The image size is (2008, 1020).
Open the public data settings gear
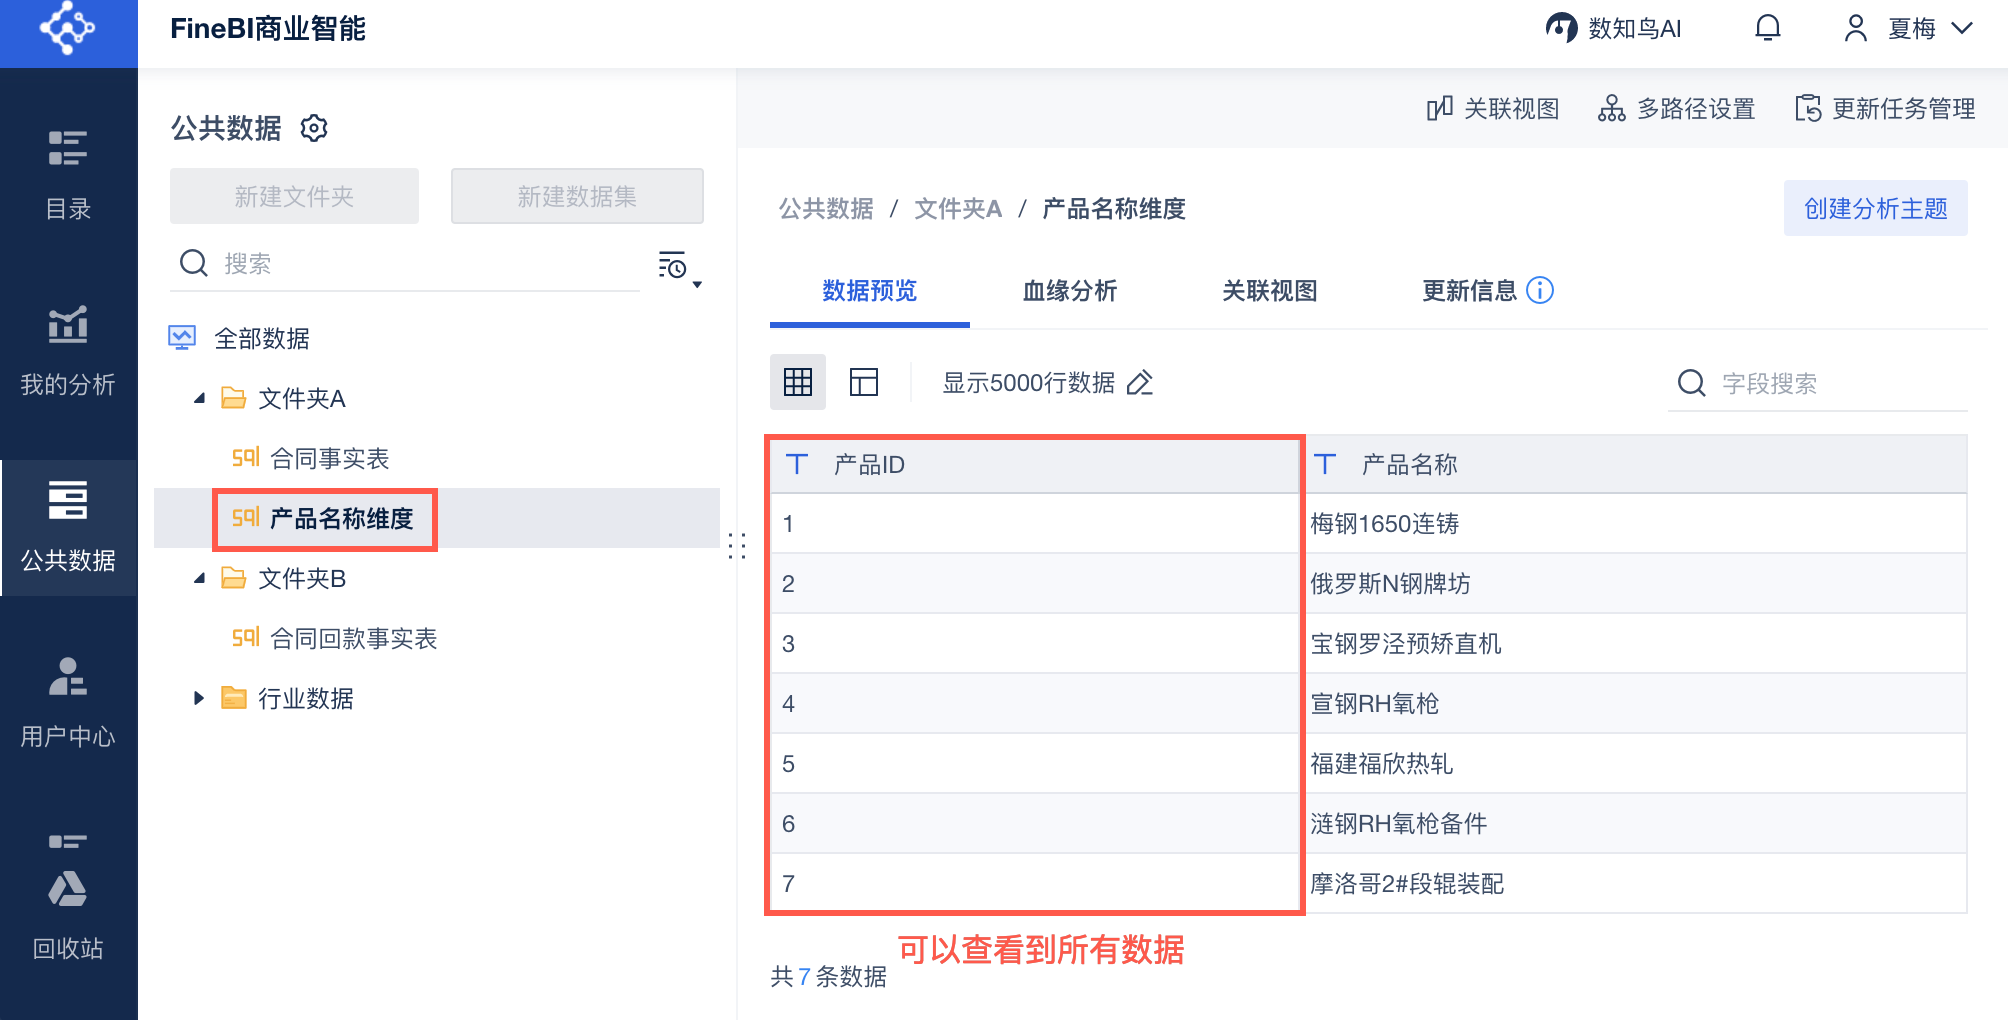point(314,128)
